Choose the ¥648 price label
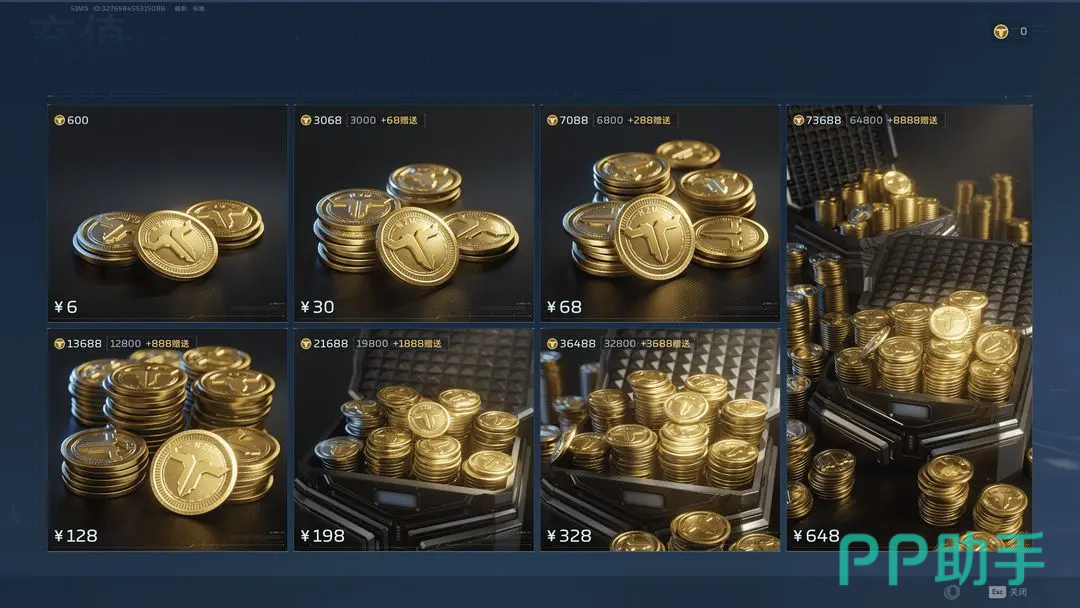 (x=816, y=536)
